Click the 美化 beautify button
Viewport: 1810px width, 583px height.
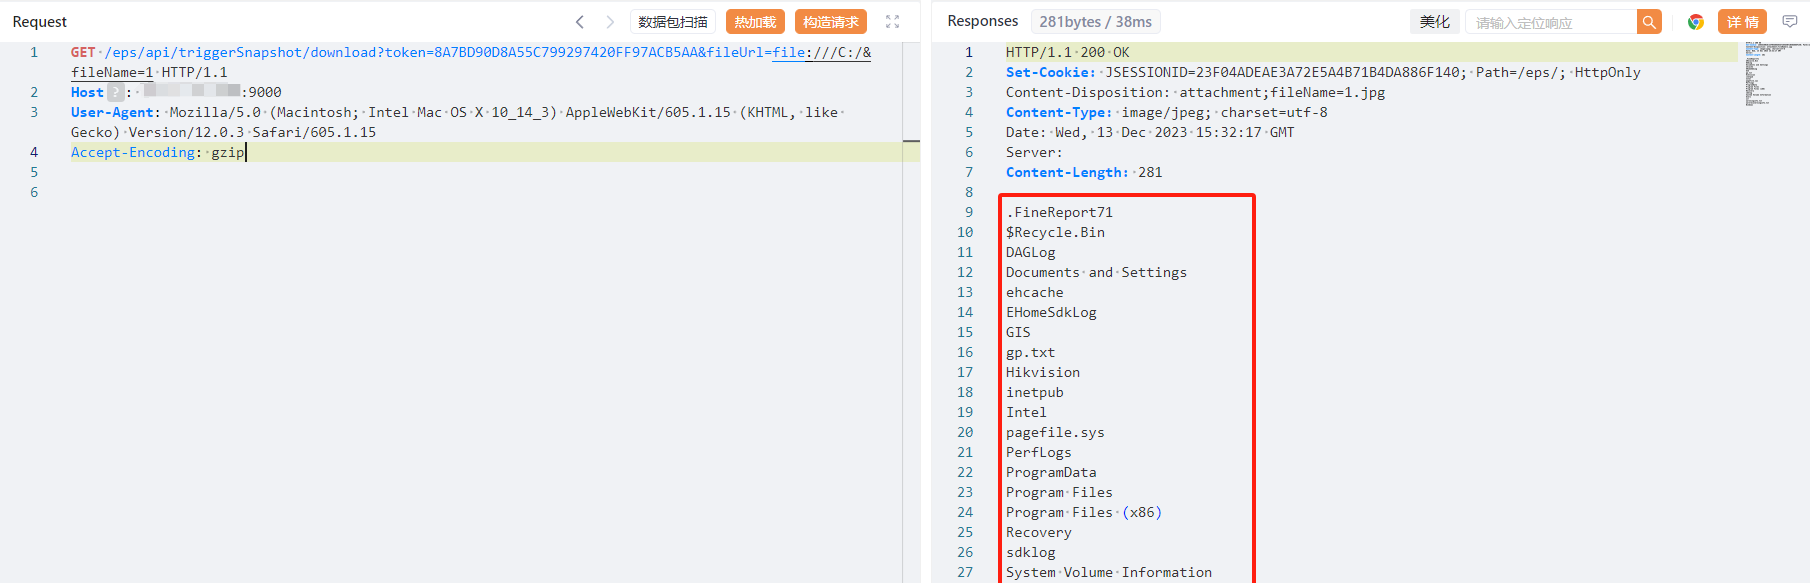tap(1435, 22)
